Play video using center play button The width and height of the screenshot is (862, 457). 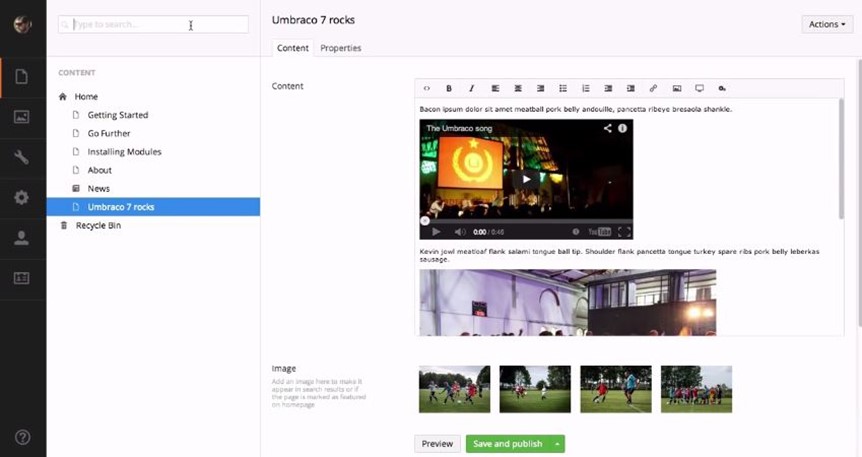tap(526, 179)
